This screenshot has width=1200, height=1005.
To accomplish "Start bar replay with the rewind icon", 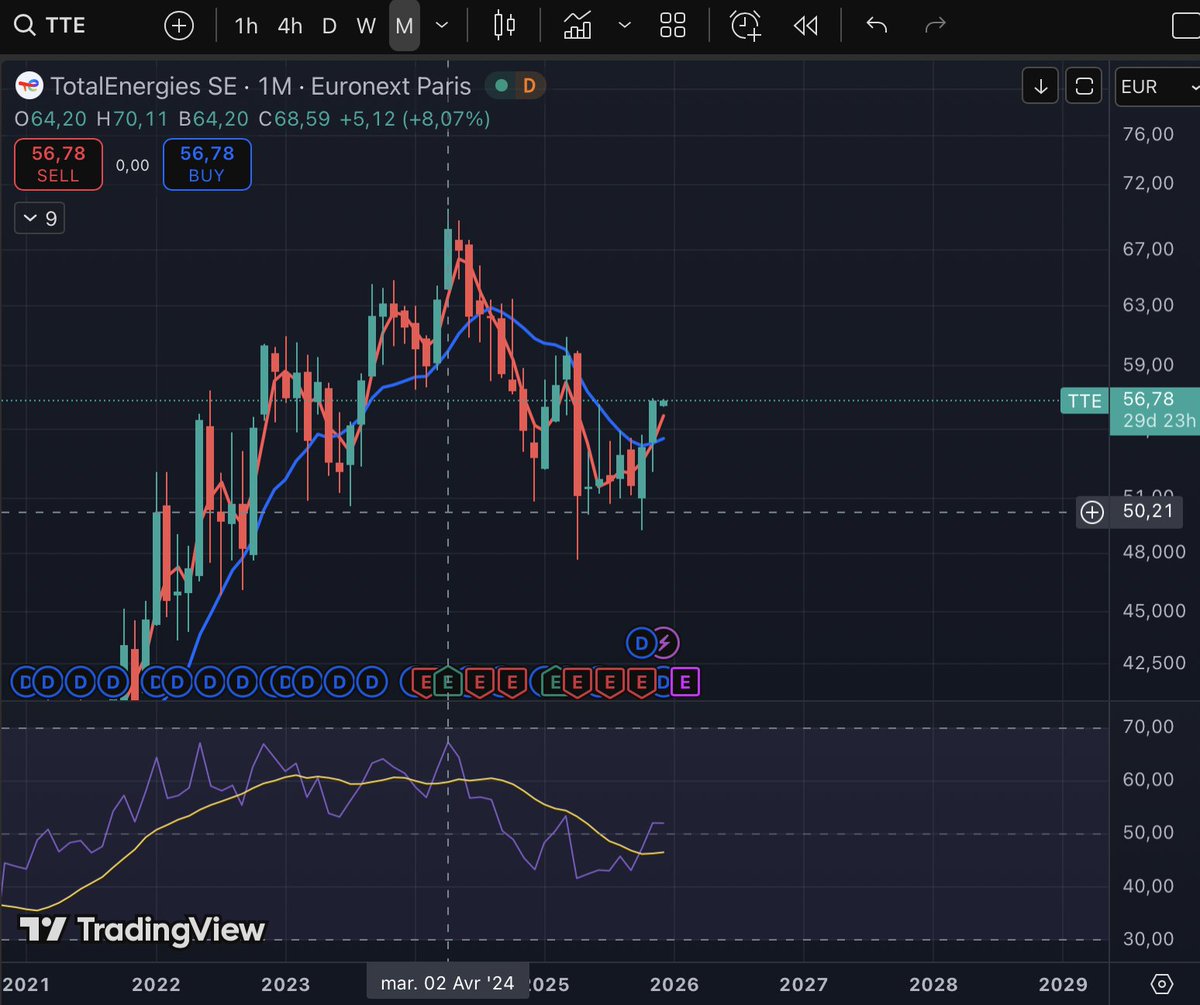I will [806, 26].
